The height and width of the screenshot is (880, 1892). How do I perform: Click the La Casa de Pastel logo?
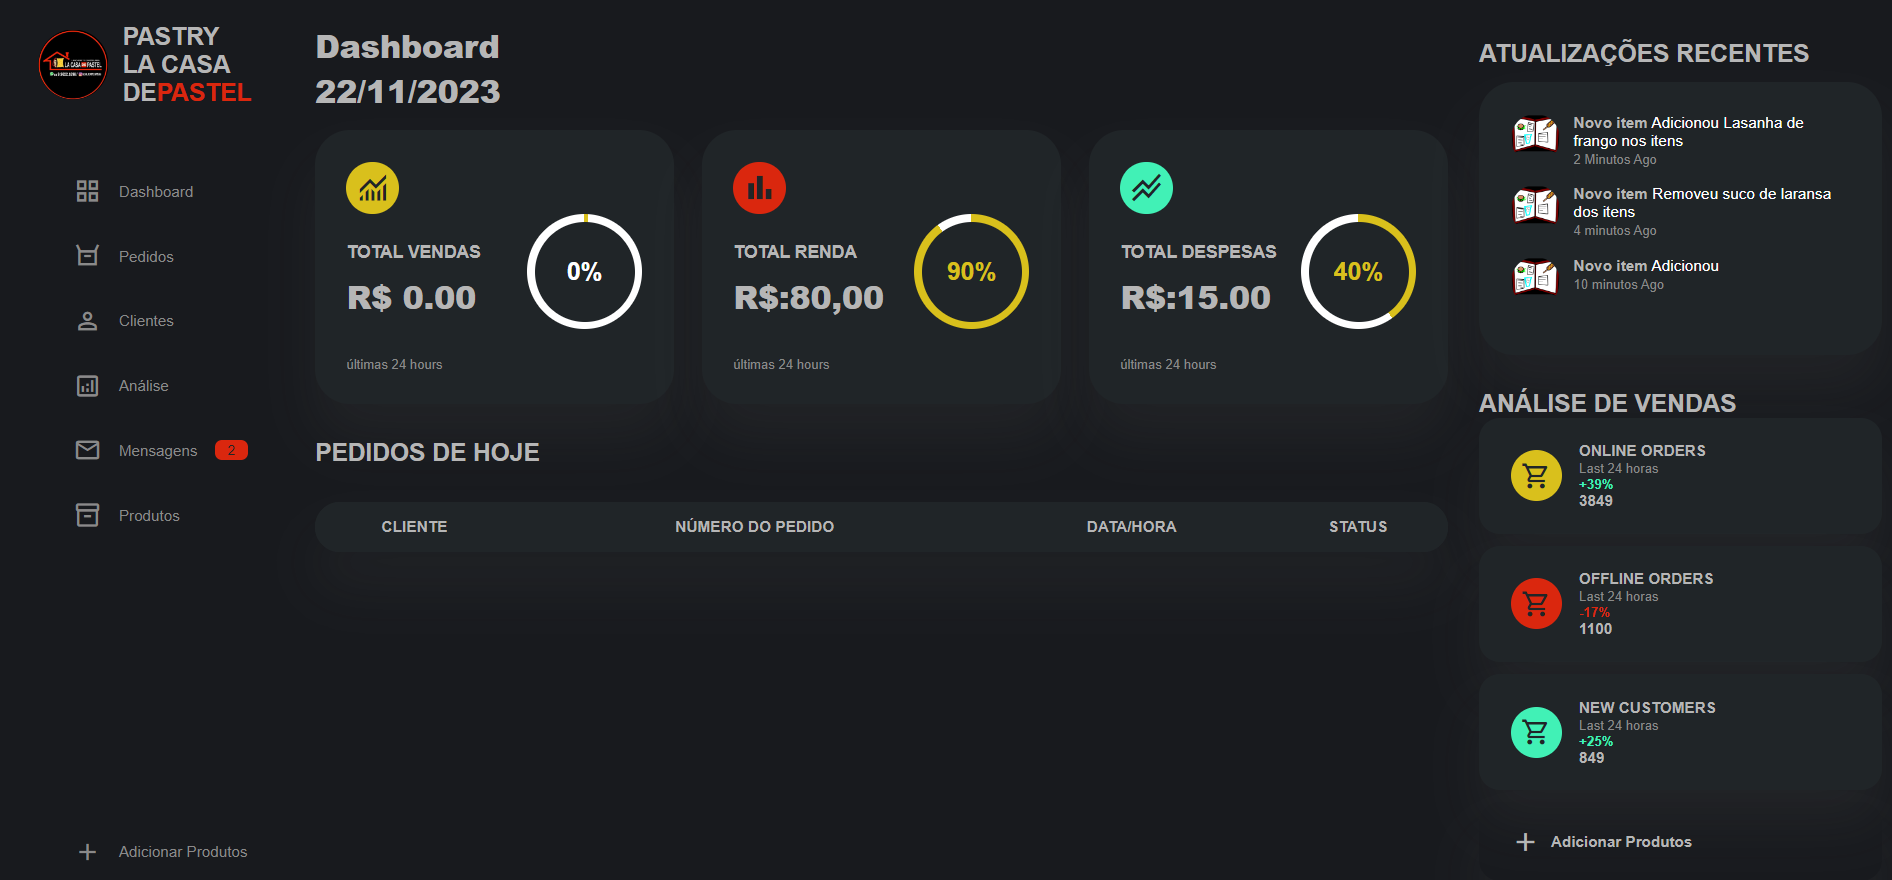[73, 65]
